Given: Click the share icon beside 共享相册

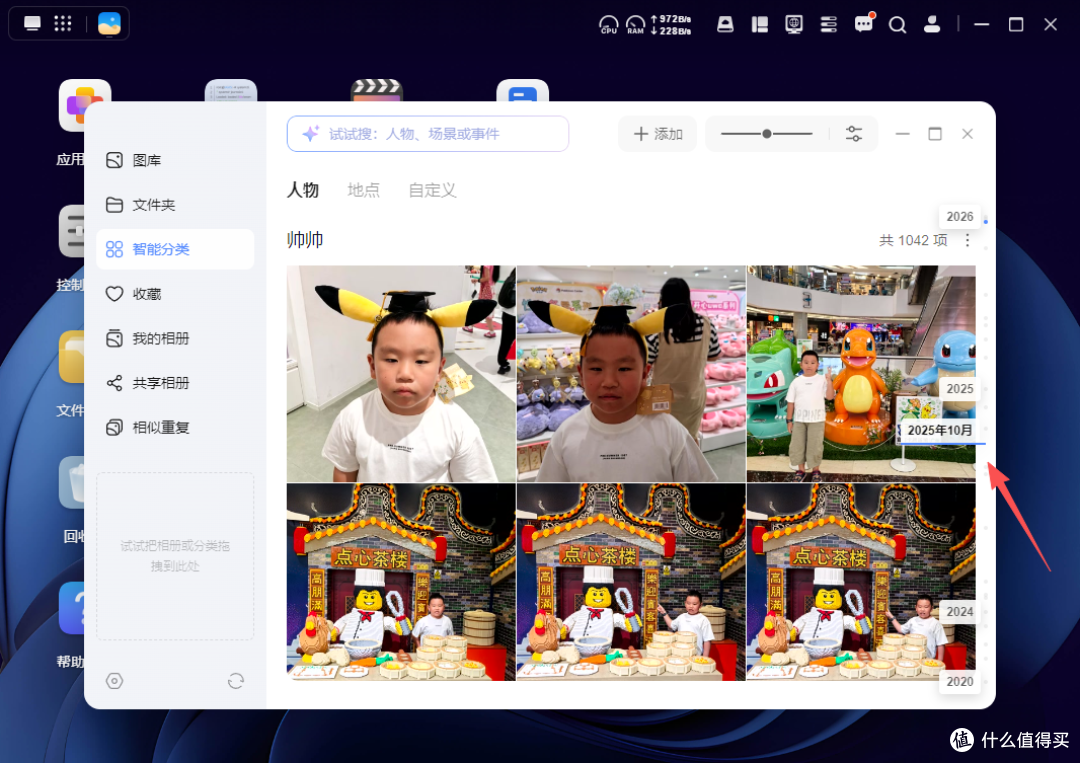Looking at the screenshot, I should (x=114, y=383).
